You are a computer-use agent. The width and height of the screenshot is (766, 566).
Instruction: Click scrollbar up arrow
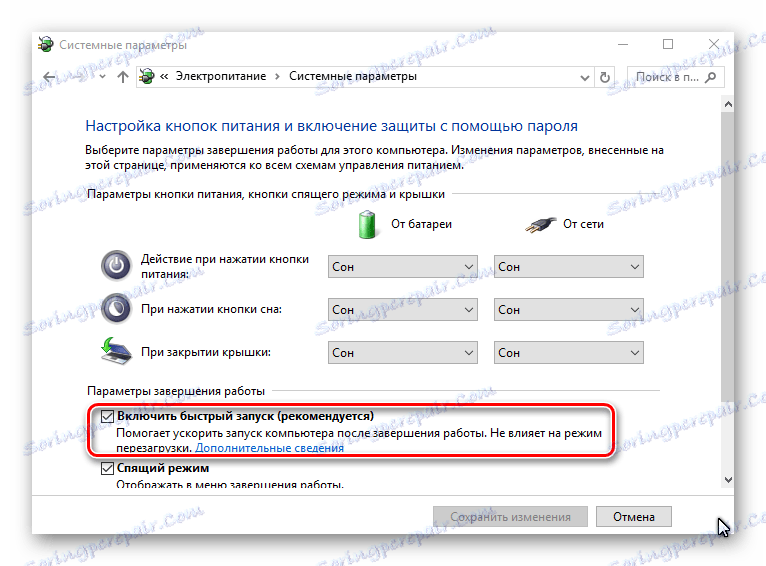728,104
